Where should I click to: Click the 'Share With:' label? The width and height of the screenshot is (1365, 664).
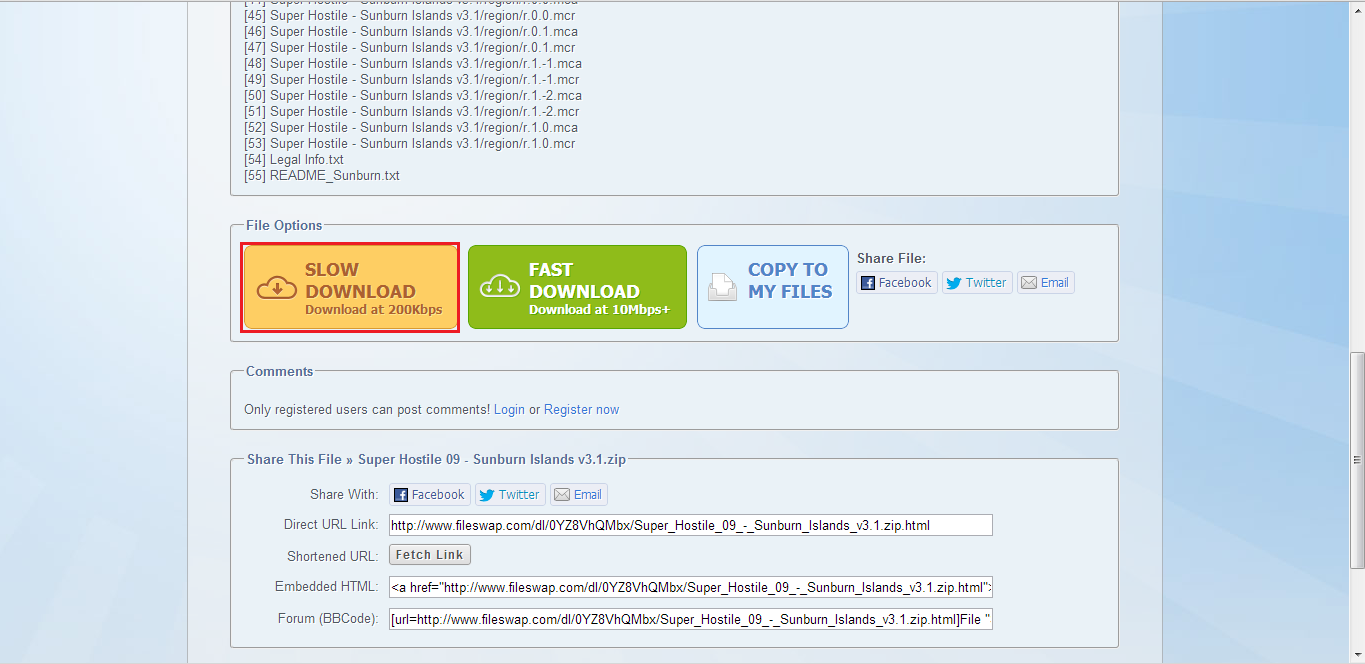click(344, 495)
